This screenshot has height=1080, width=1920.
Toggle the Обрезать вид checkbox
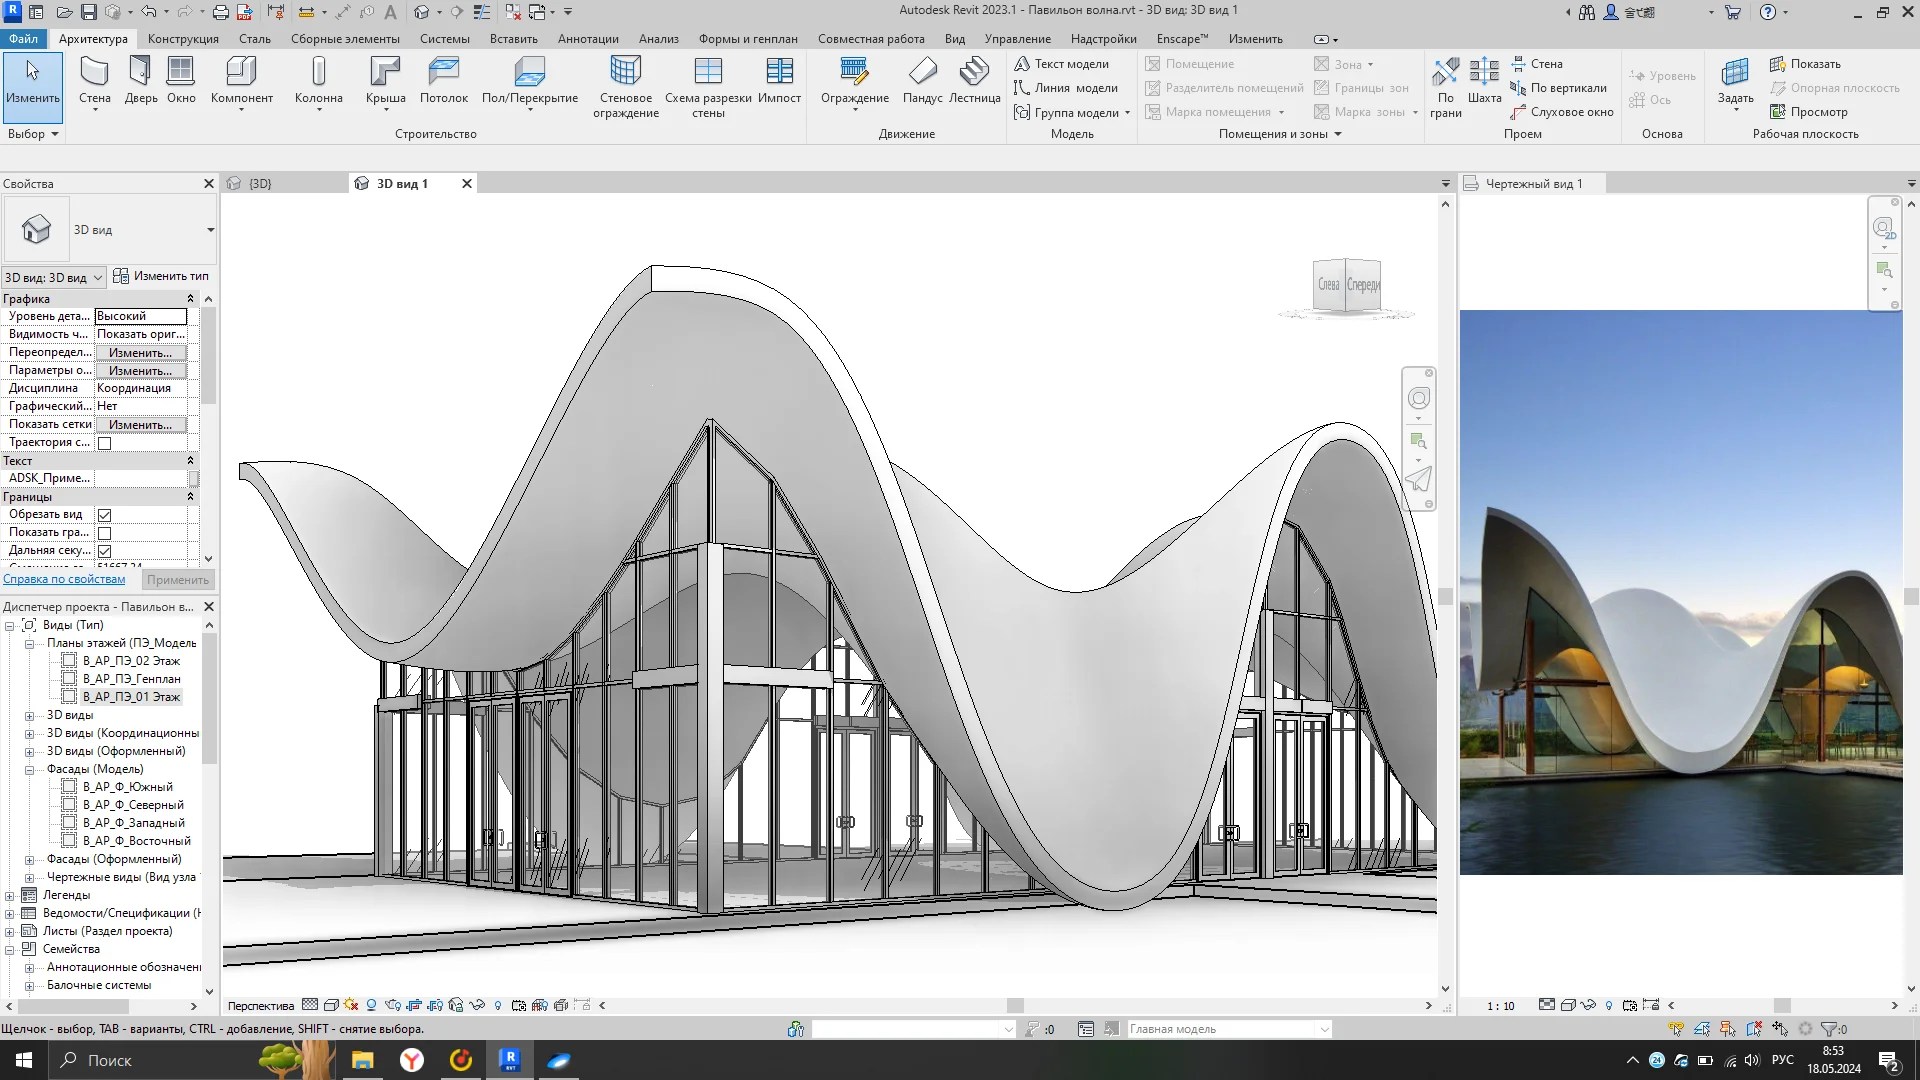click(105, 515)
